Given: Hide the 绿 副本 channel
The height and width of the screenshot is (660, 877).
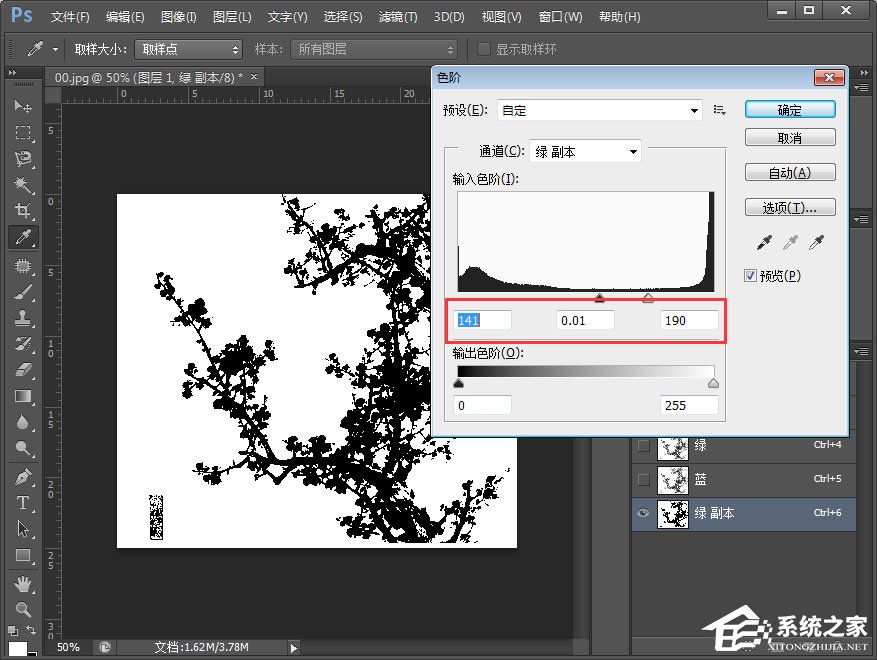Looking at the screenshot, I should point(643,513).
